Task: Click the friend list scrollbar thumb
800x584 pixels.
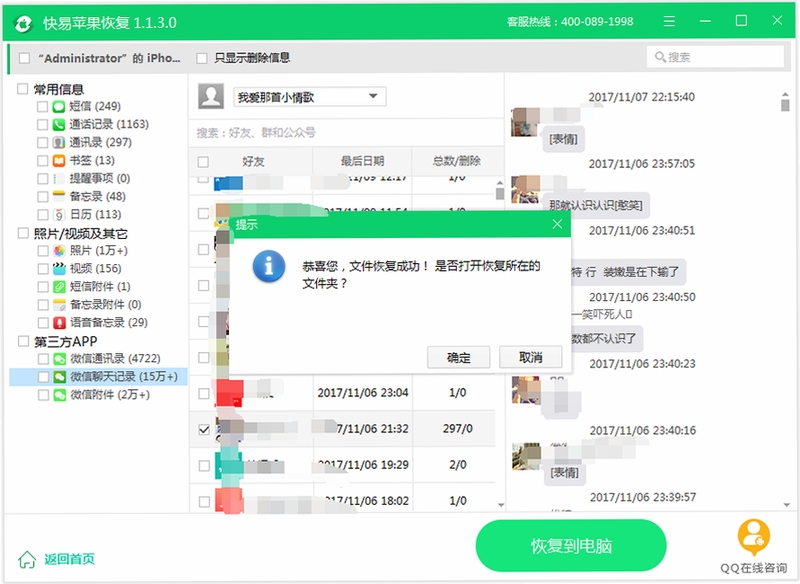Action: click(x=500, y=193)
